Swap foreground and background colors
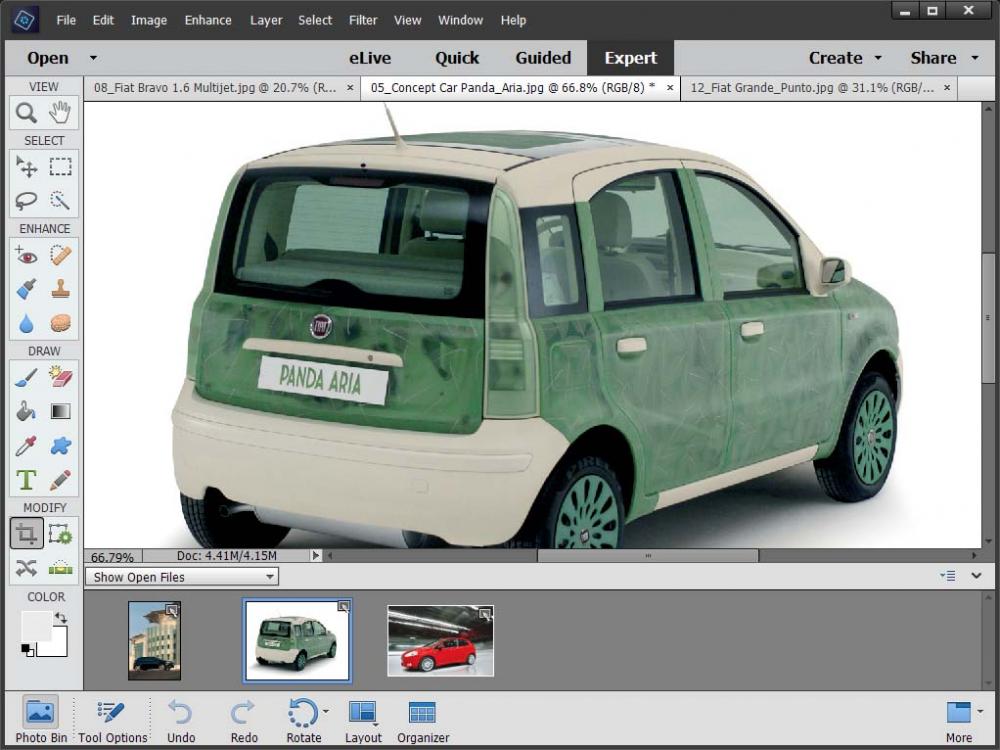 click(61, 617)
